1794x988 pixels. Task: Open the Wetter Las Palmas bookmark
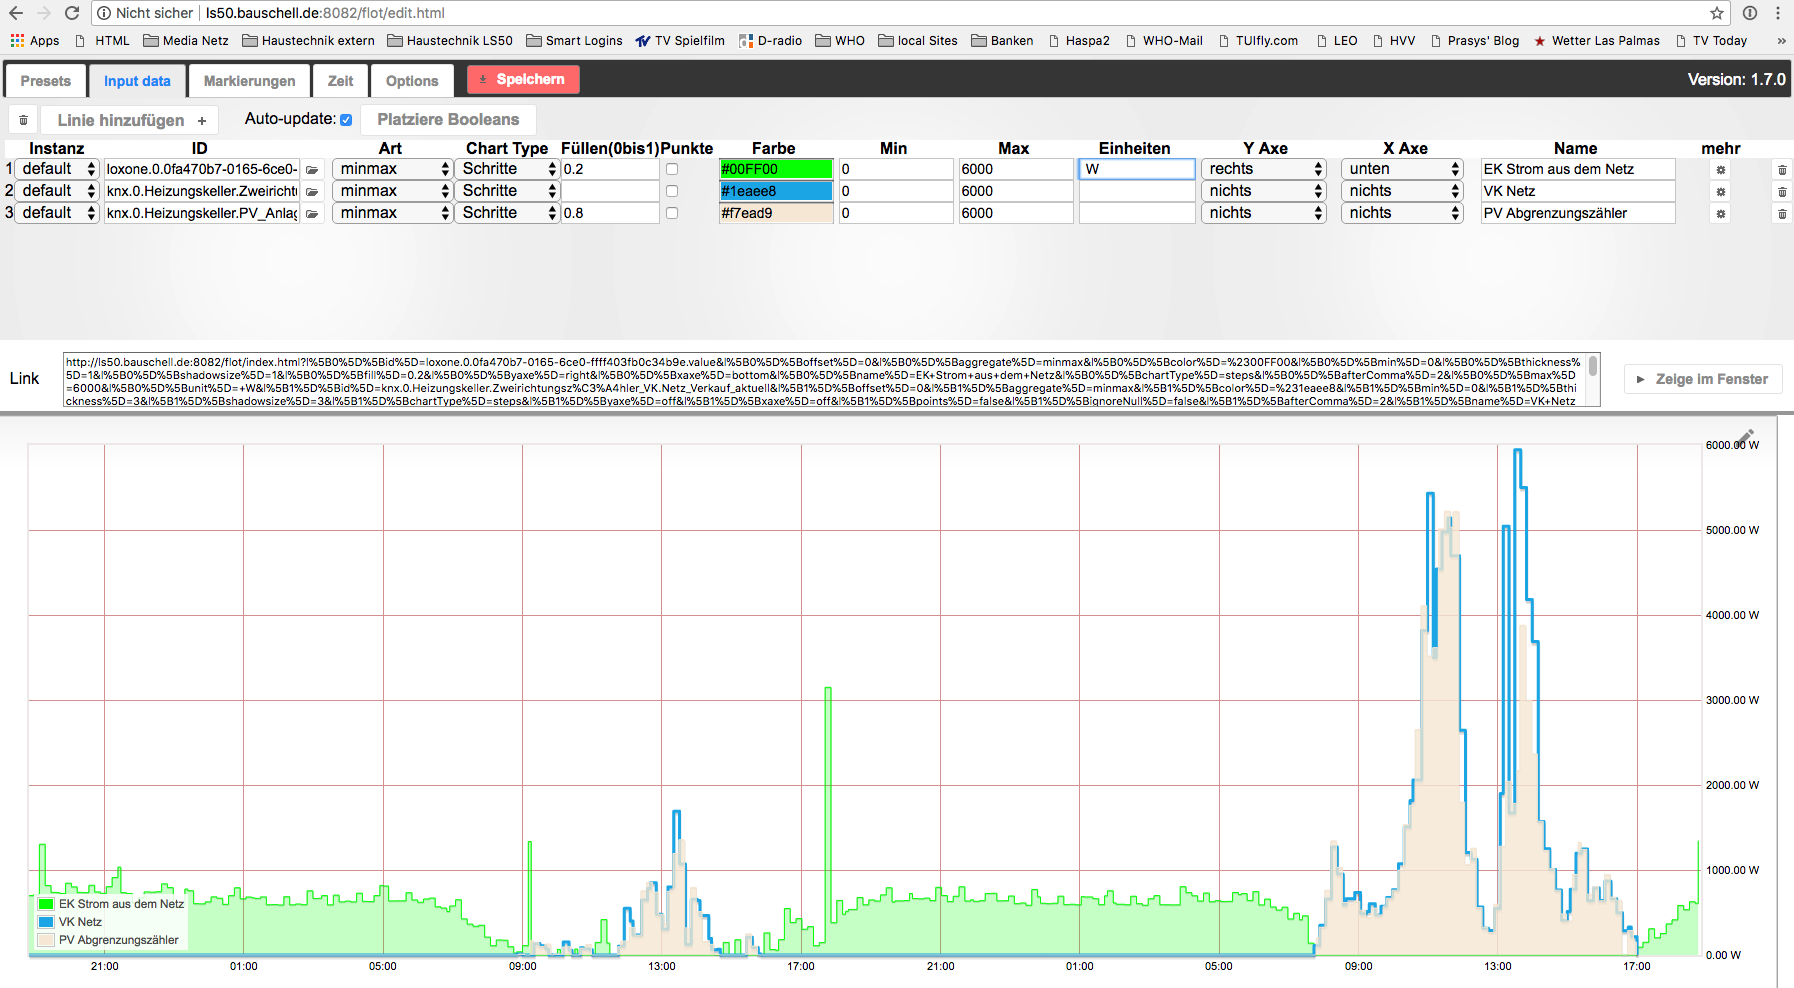pyautogui.click(x=1597, y=41)
